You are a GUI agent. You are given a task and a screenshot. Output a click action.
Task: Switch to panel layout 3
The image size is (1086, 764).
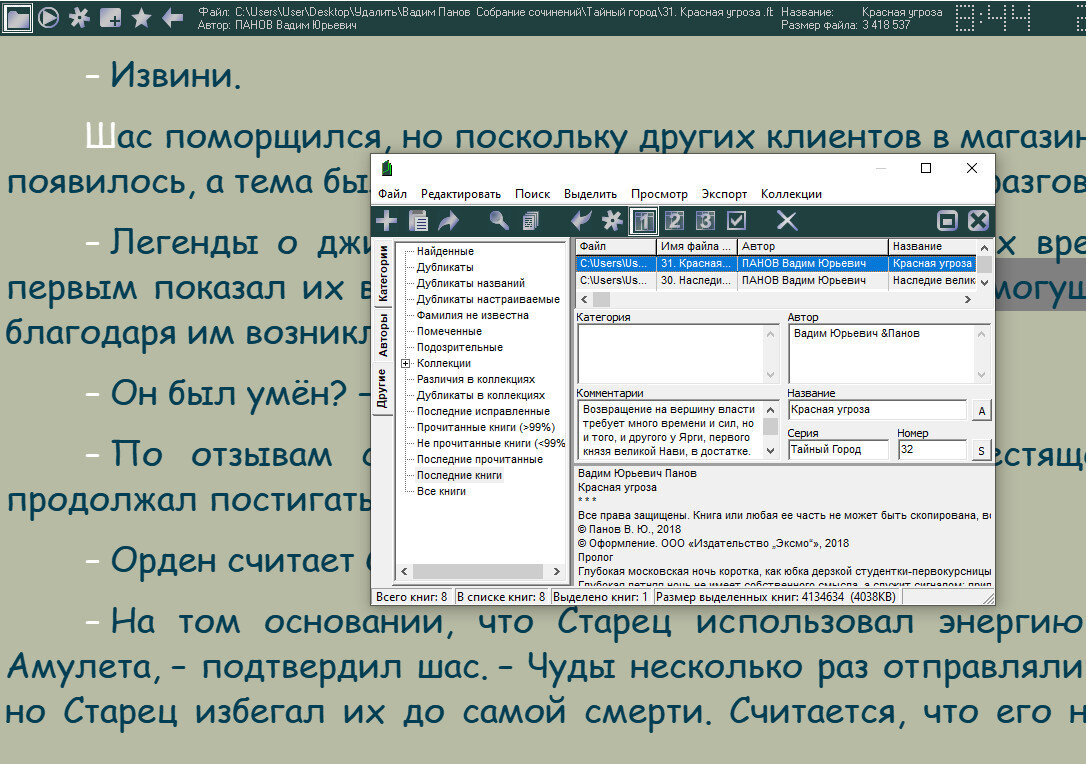[x=705, y=221]
